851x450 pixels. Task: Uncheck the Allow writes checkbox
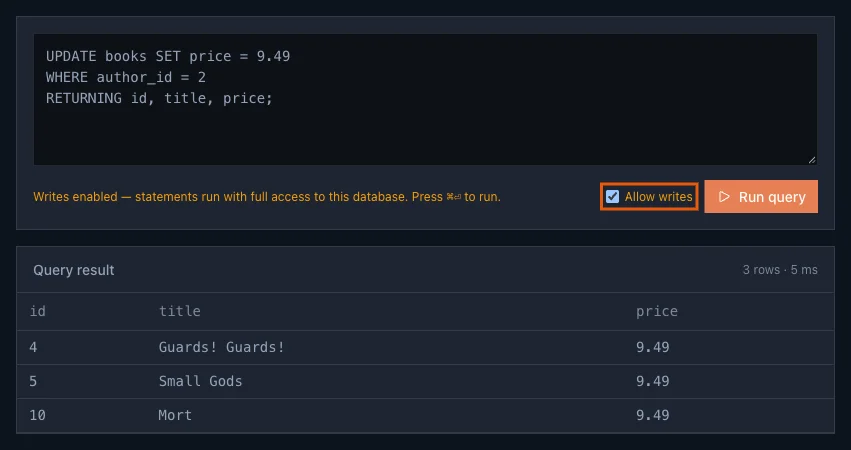pyautogui.click(x=612, y=197)
